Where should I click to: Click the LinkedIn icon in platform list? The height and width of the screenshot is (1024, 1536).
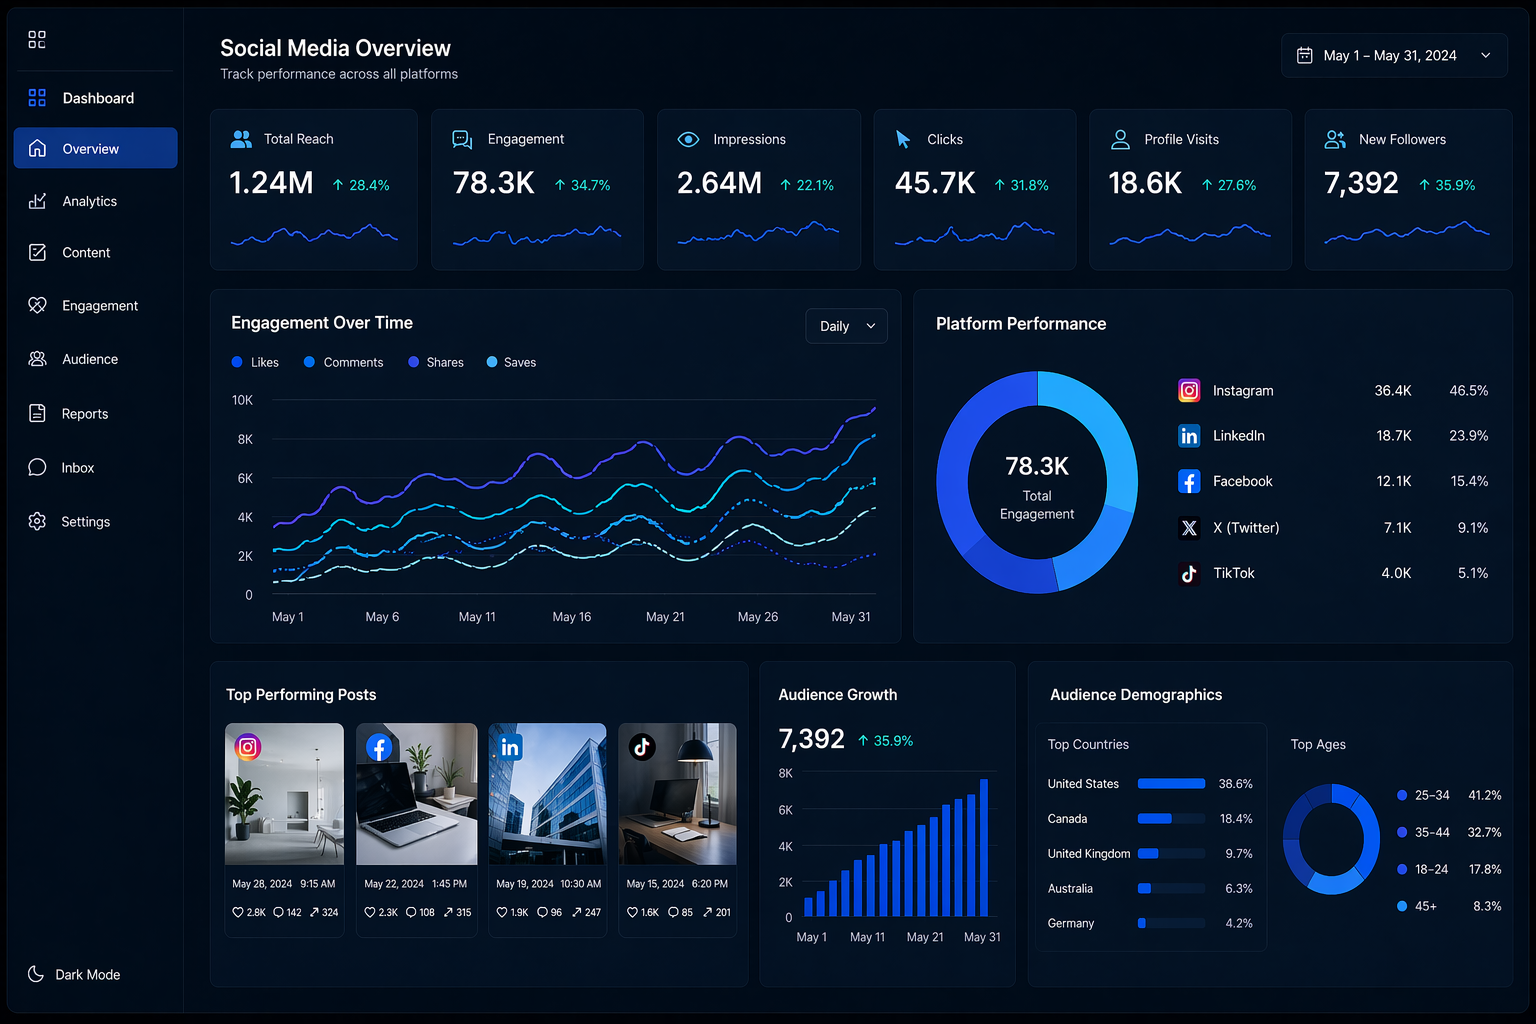pyautogui.click(x=1189, y=436)
